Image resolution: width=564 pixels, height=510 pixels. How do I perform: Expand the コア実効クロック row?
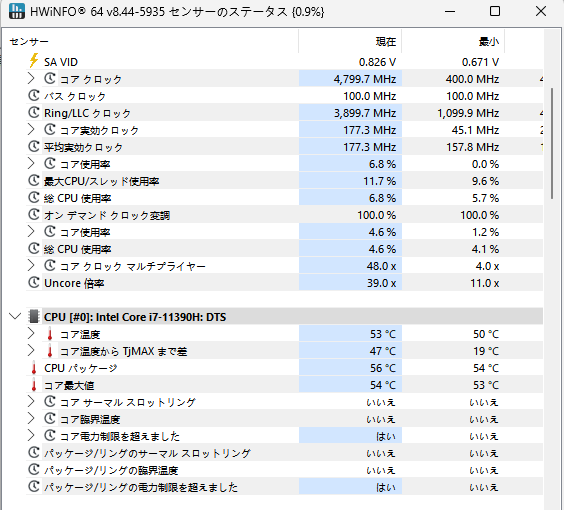click(x=31, y=129)
